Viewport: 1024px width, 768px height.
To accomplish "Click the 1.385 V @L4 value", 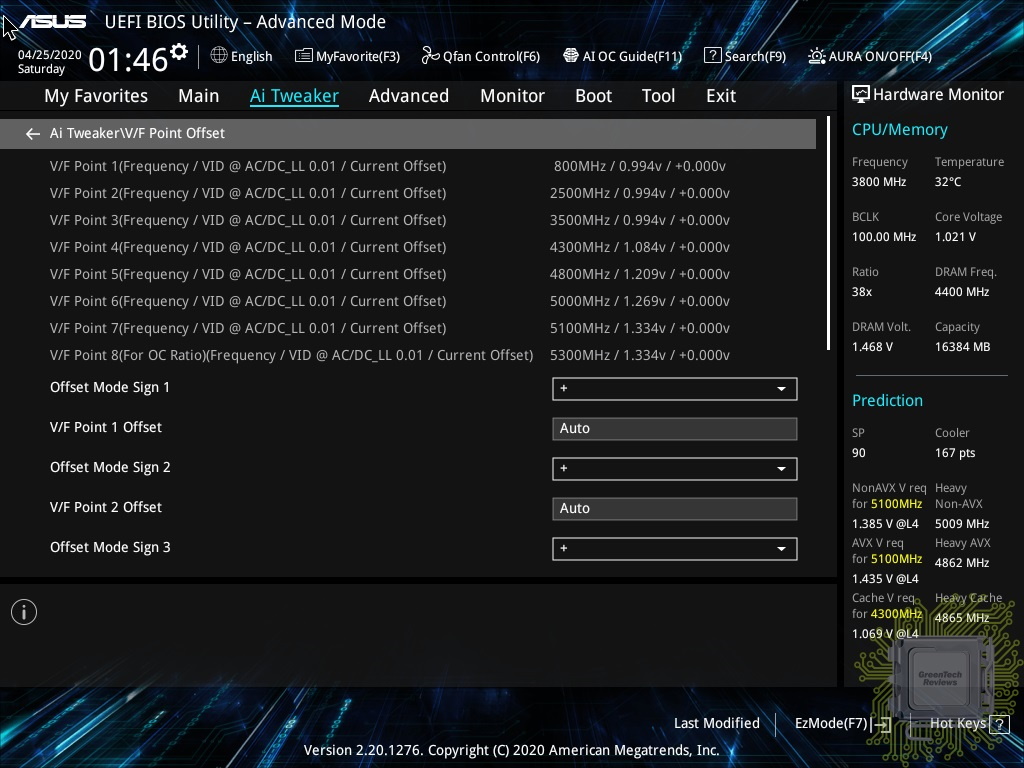I will point(885,524).
